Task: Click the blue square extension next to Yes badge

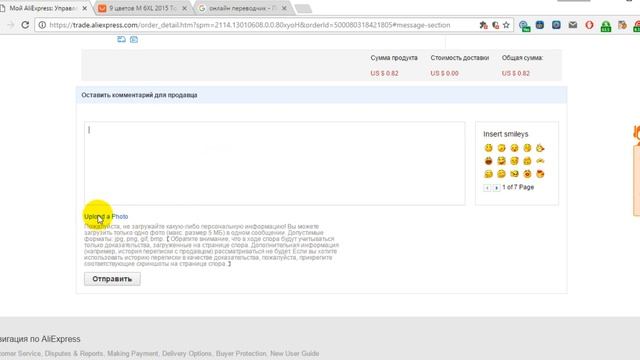Action: [540, 25]
